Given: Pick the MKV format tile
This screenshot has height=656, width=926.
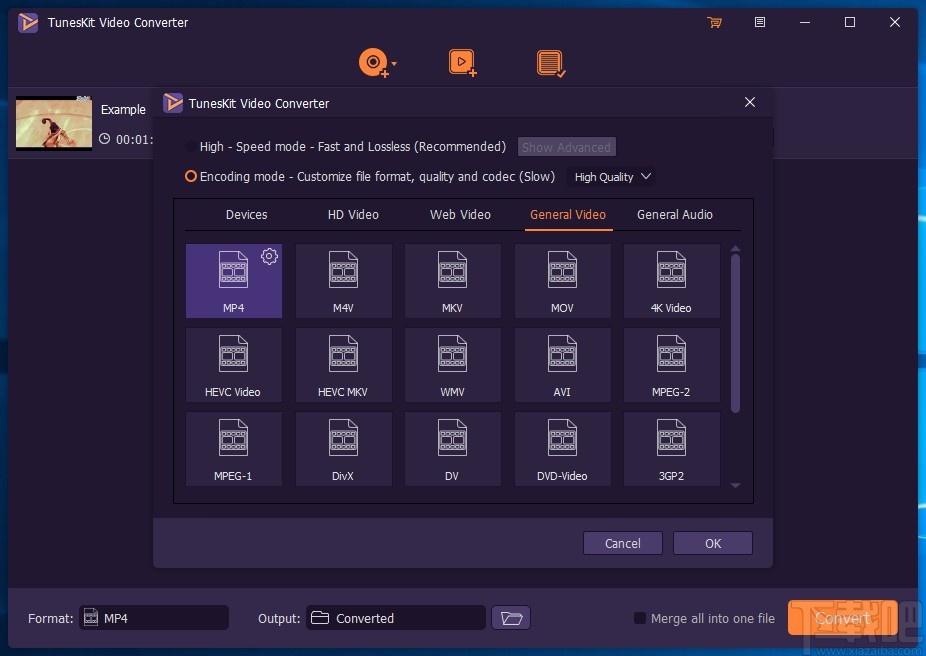Looking at the screenshot, I should click(452, 281).
